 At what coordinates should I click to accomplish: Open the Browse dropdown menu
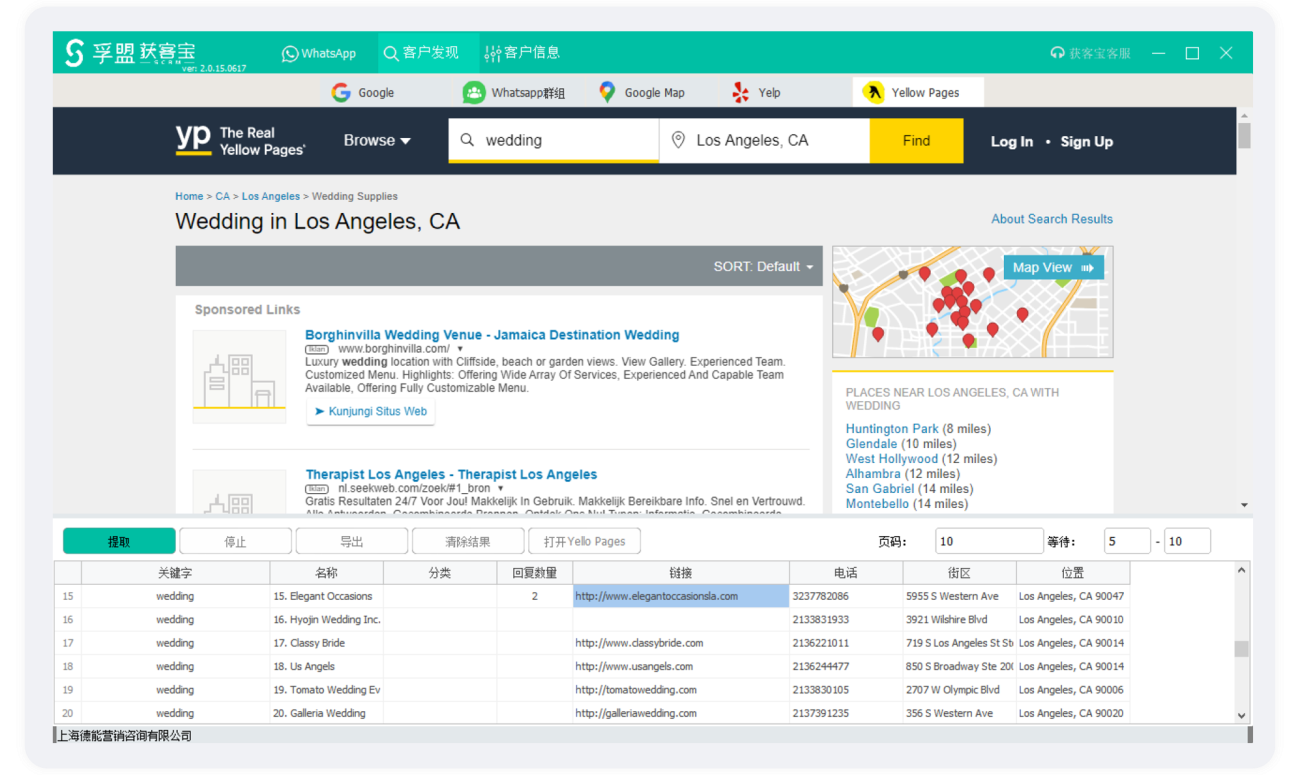(377, 141)
